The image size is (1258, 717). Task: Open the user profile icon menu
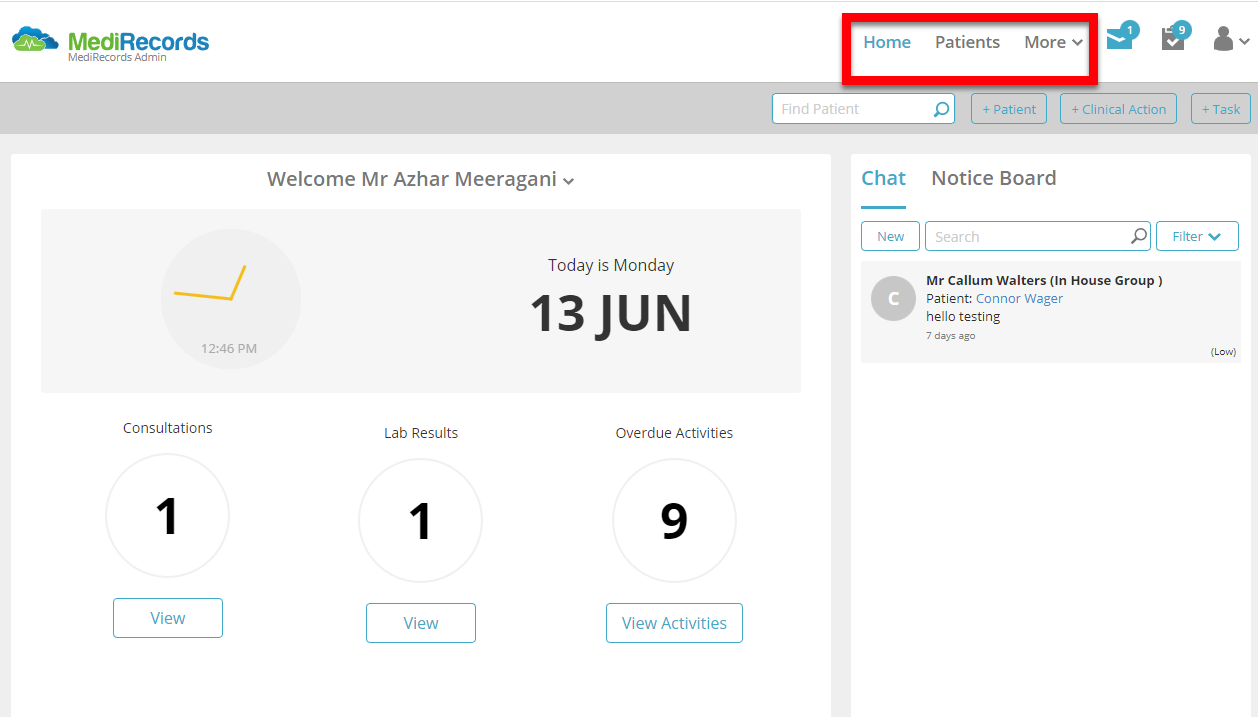1230,40
